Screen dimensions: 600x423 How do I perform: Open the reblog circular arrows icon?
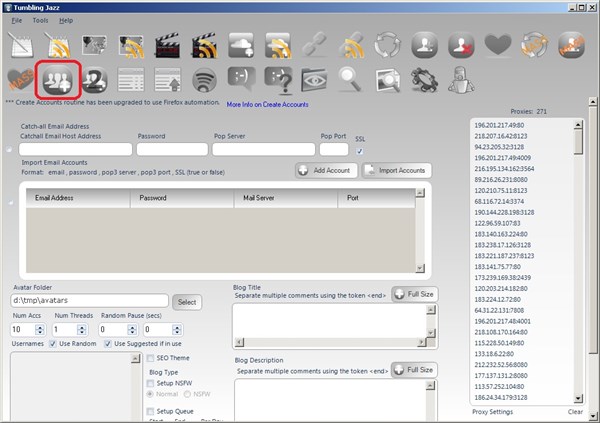click(x=388, y=45)
